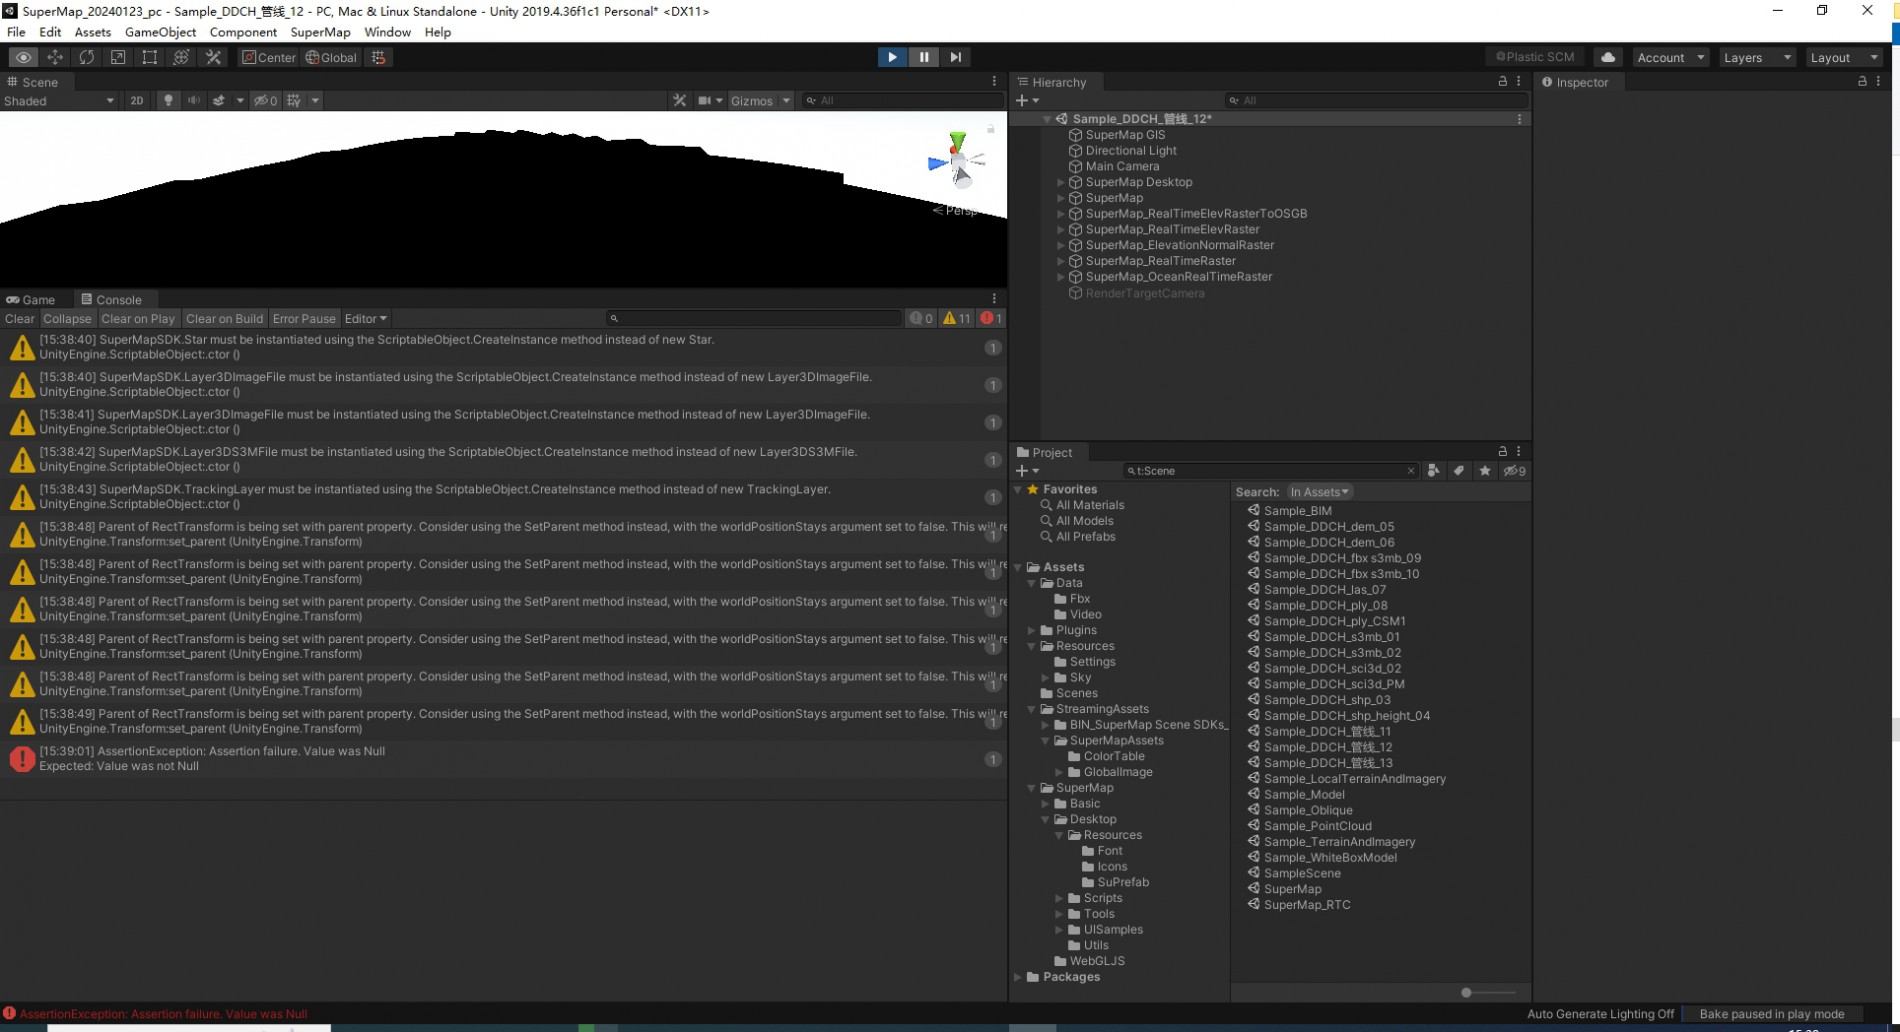Screen dimensions: 1900x1032
Task: Toggle pivot mode with Center button
Action: pos(269,57)
